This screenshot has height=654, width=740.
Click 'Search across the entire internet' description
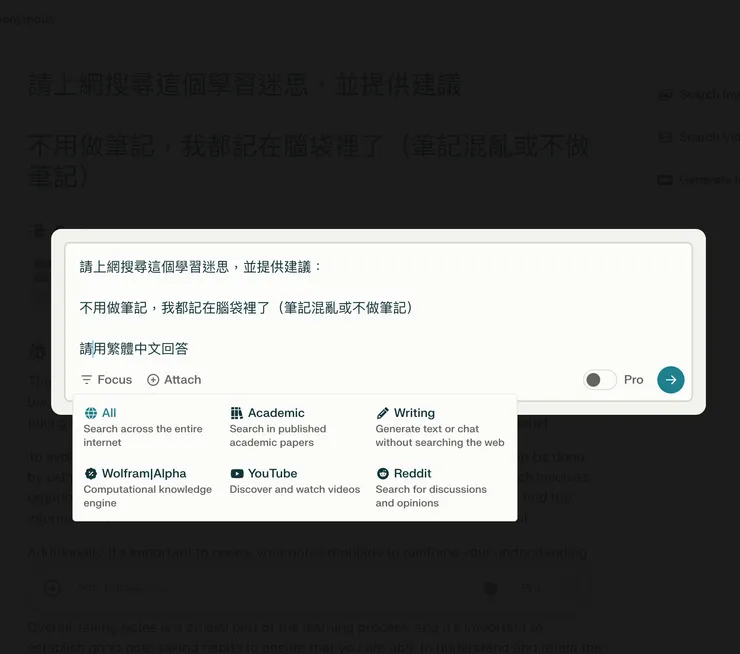(x=143, y=436)
